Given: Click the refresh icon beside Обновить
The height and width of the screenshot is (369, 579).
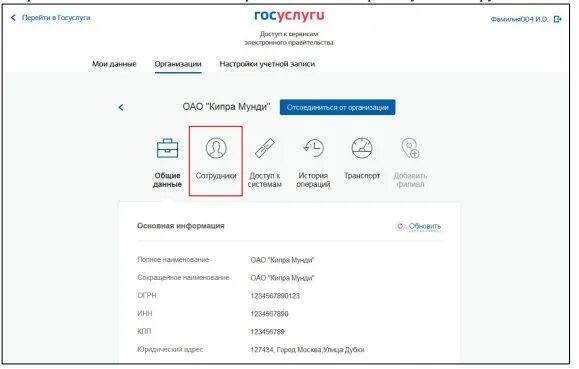Looking at the screenshot, I should 400,226.
